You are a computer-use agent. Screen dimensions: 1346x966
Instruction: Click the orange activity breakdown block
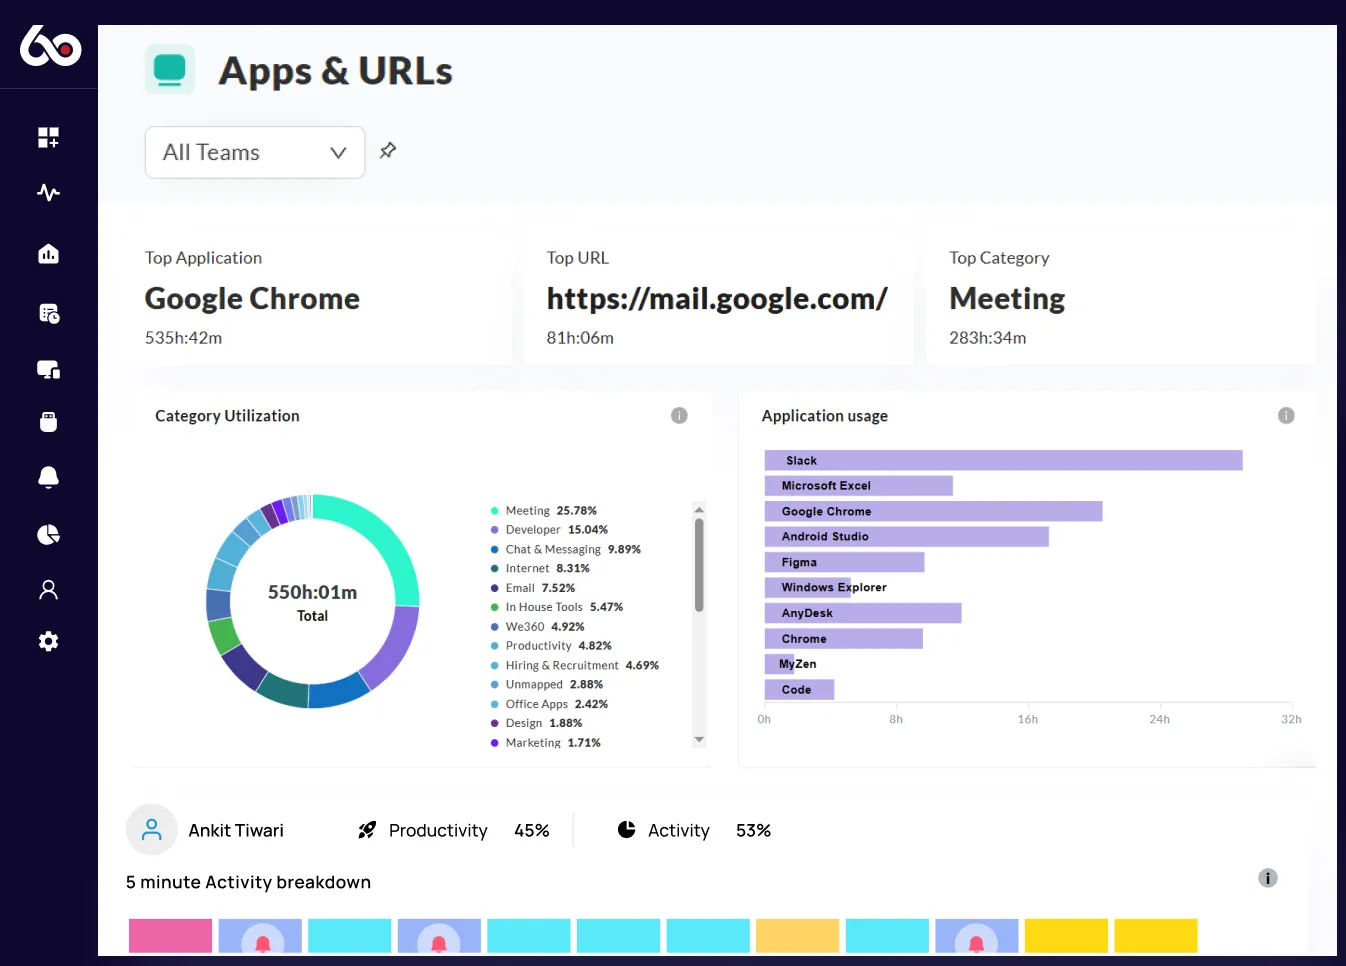[797, 936]
